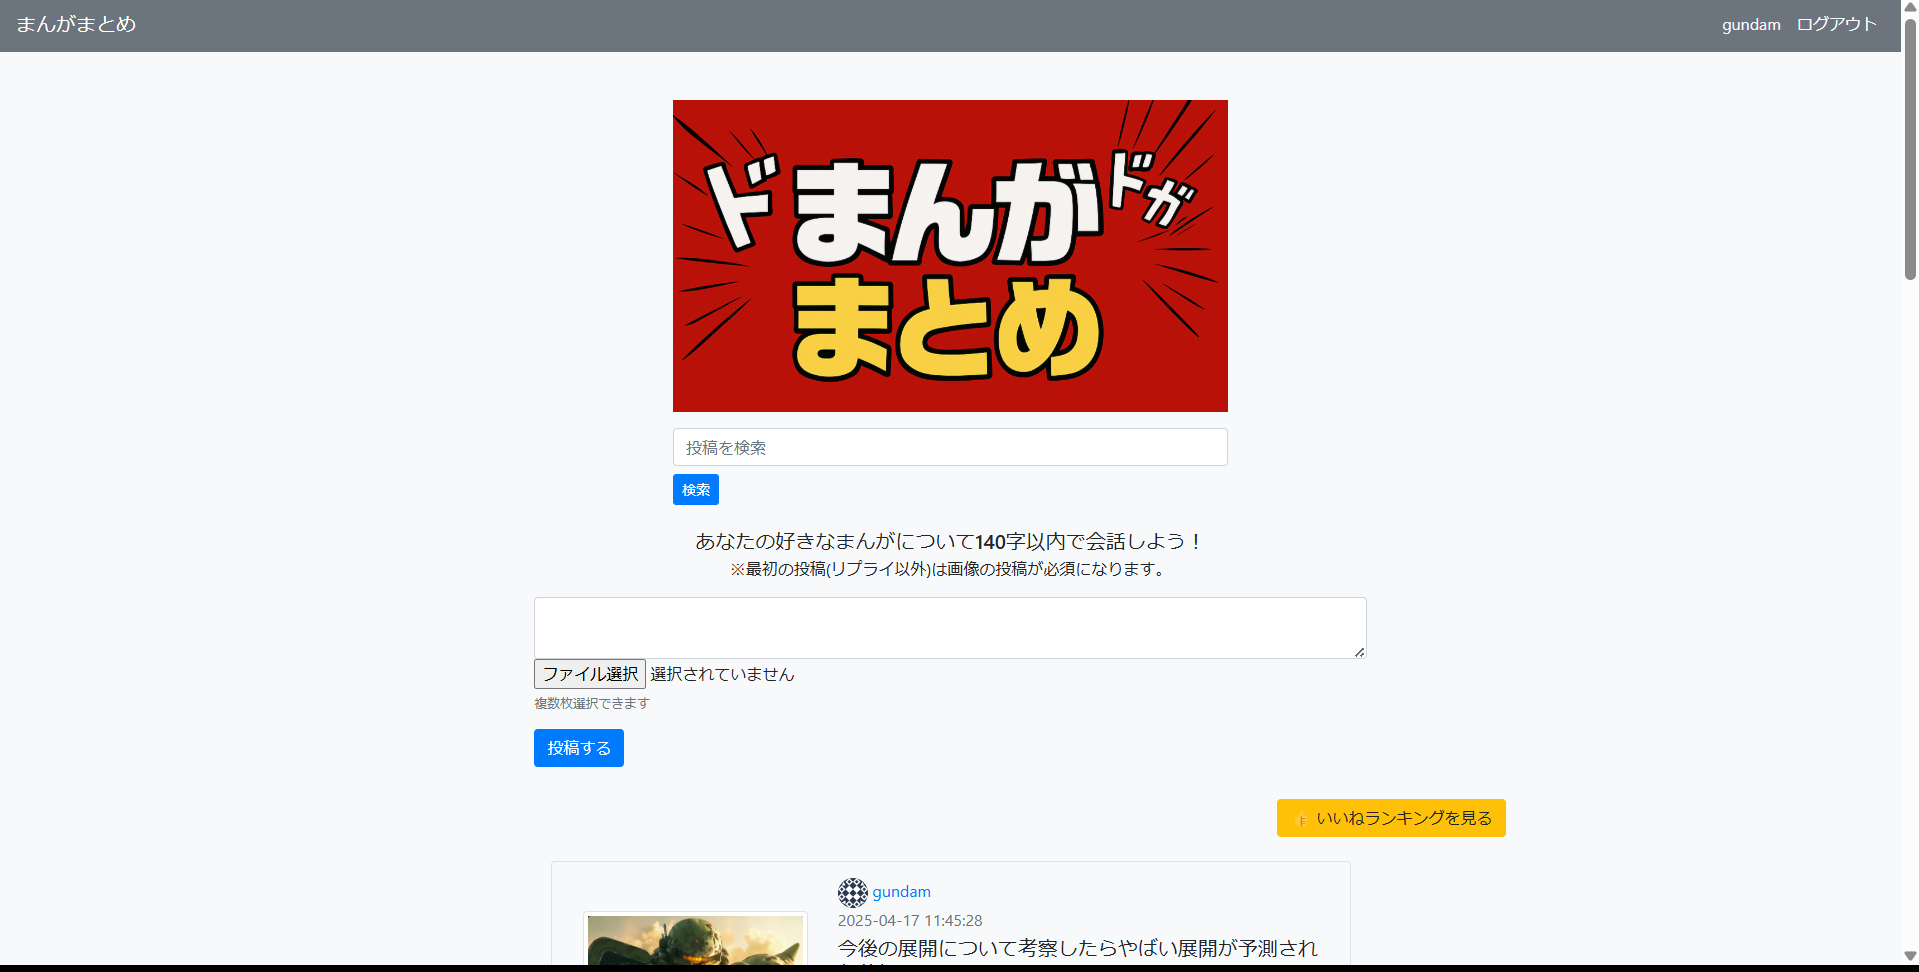Click the scrollbar up arrow

[1910, 8]
